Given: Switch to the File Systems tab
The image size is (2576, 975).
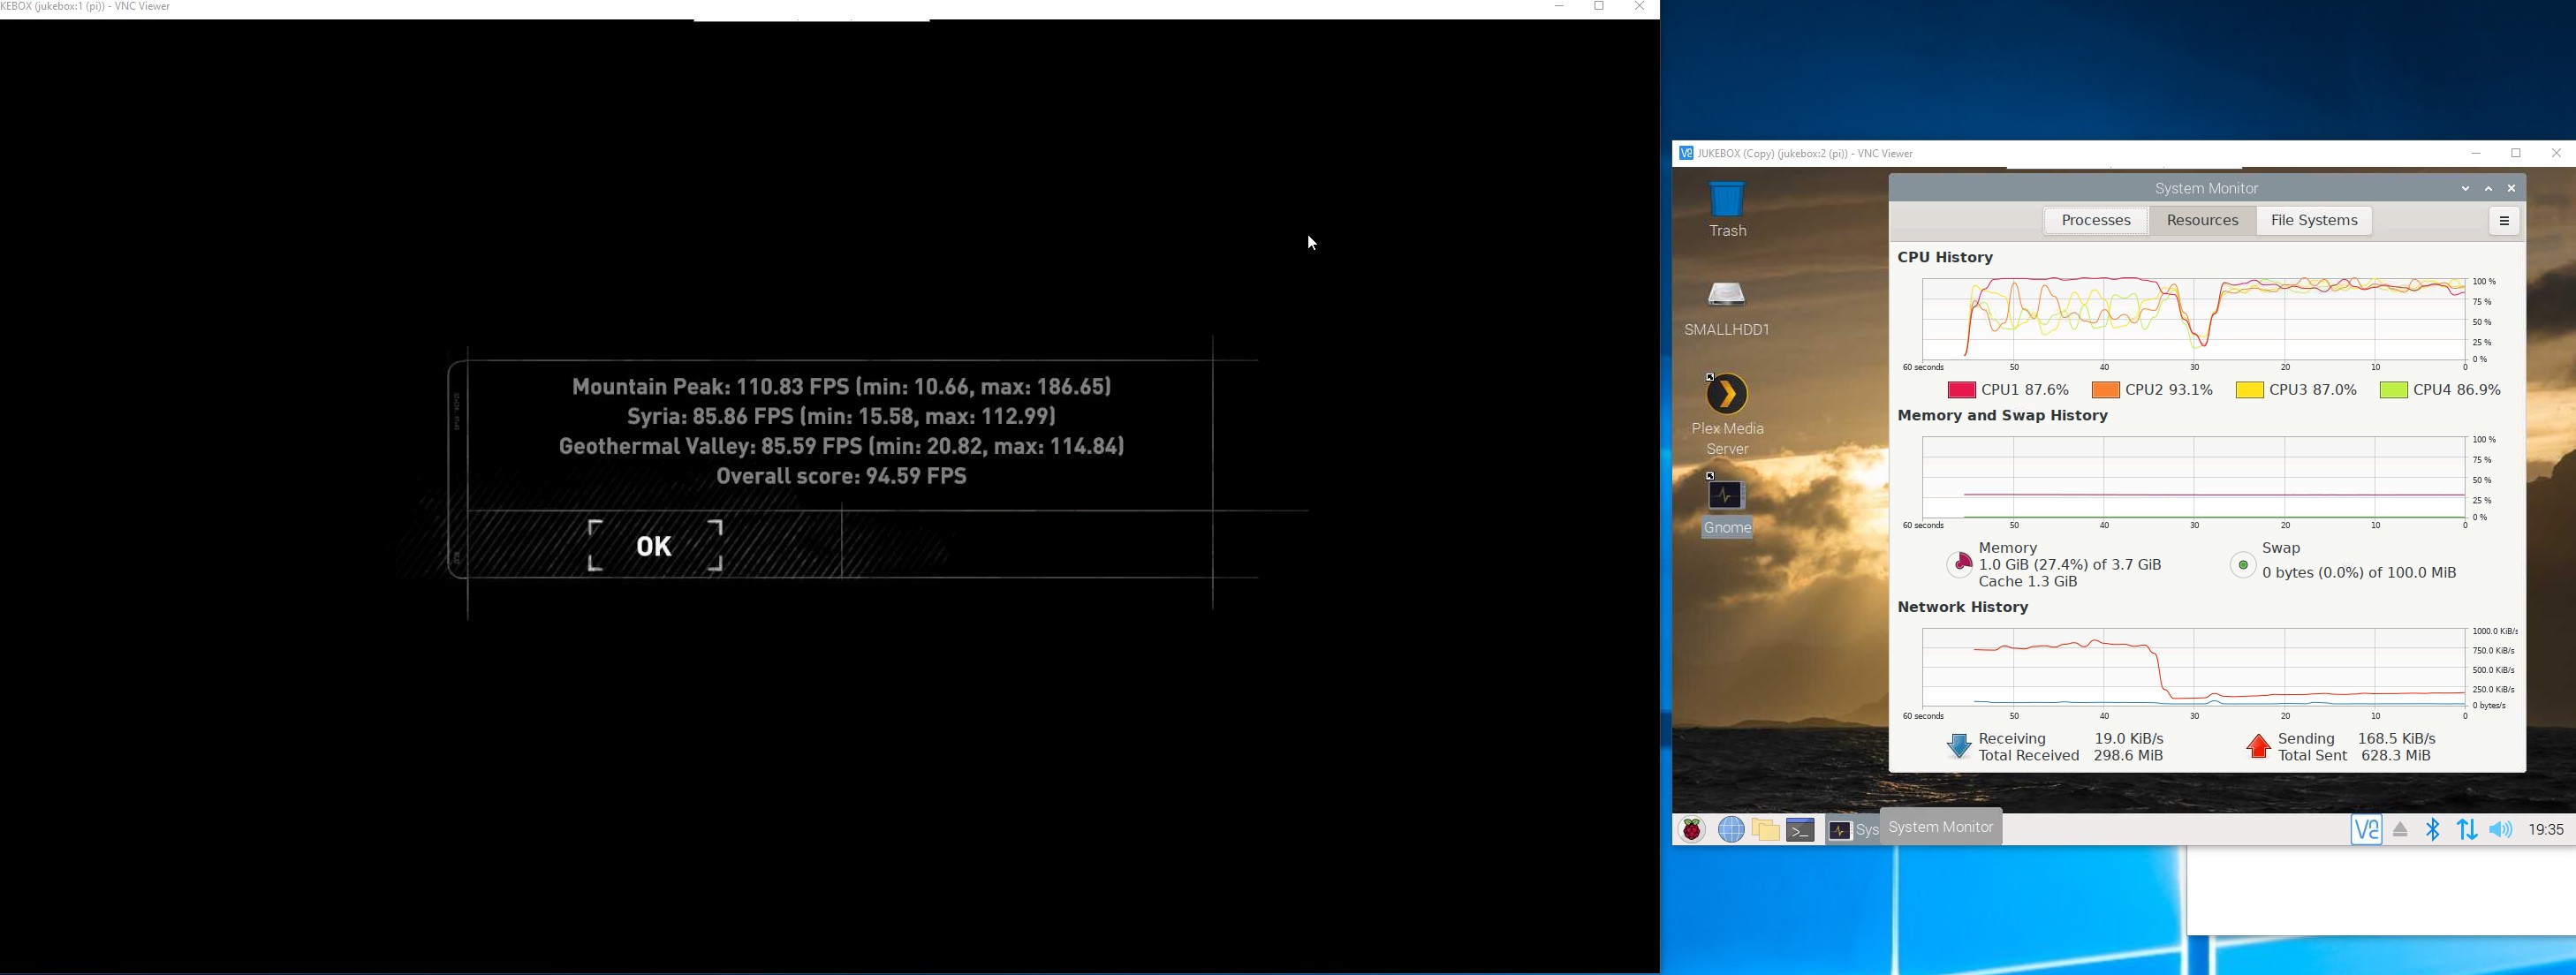Looking at the screenshot, I should pos(2314,221).
